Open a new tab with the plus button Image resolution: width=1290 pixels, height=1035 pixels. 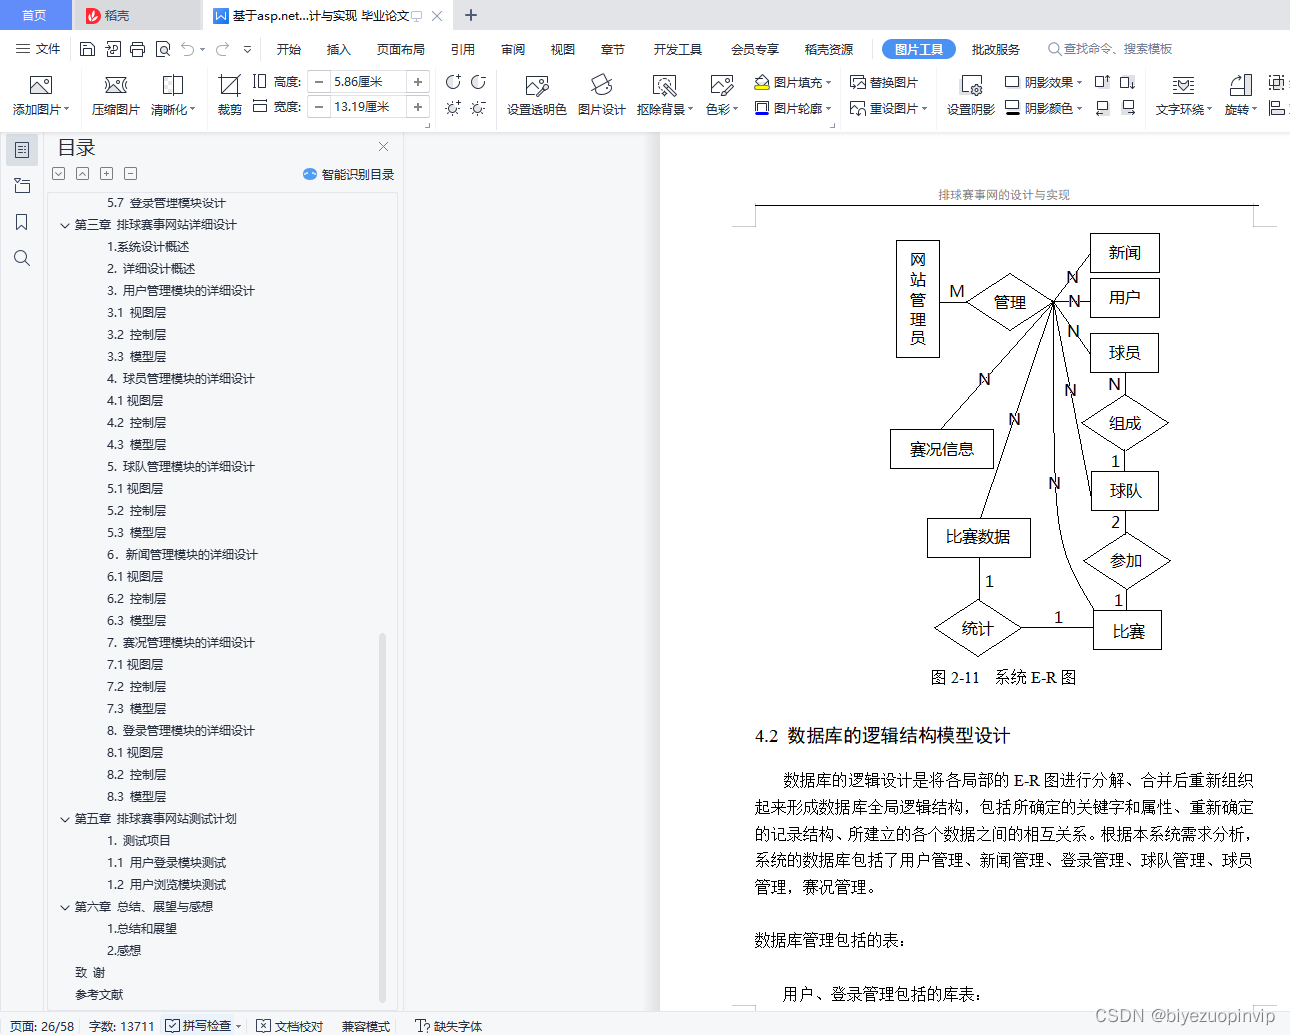[x=471, y=15]
